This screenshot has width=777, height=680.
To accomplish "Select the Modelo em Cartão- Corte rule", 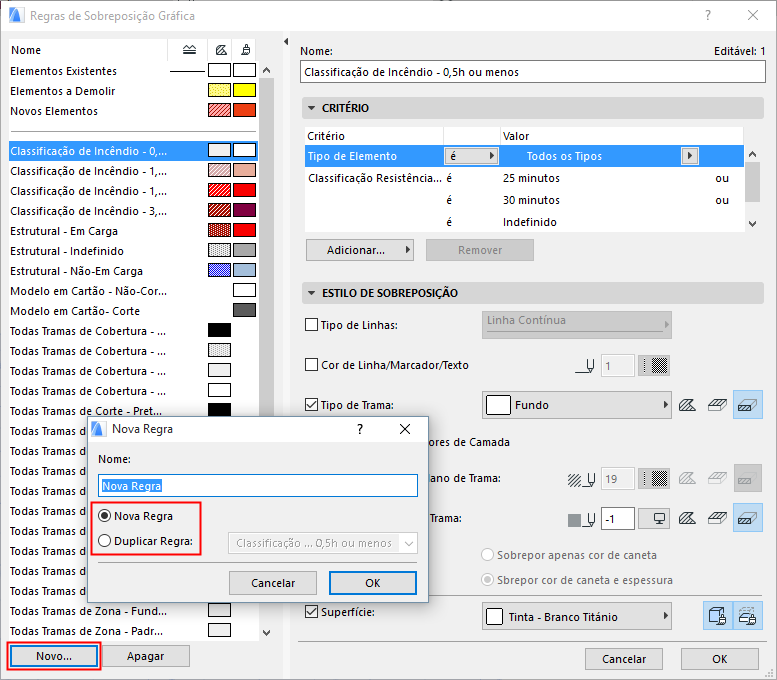I will (133, 311).
